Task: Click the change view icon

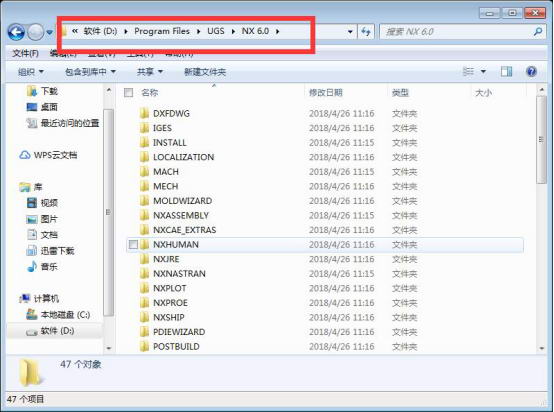Action: coord(468,72)
